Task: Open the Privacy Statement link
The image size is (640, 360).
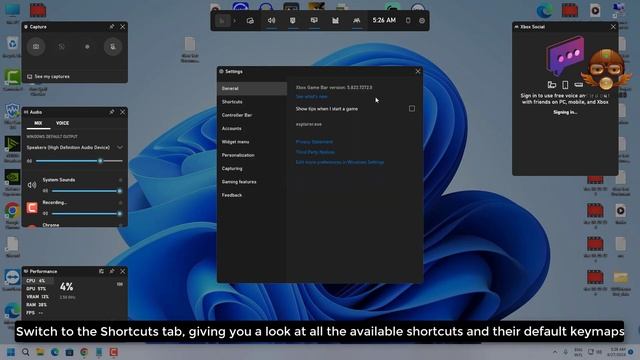Action: [314, 142]
